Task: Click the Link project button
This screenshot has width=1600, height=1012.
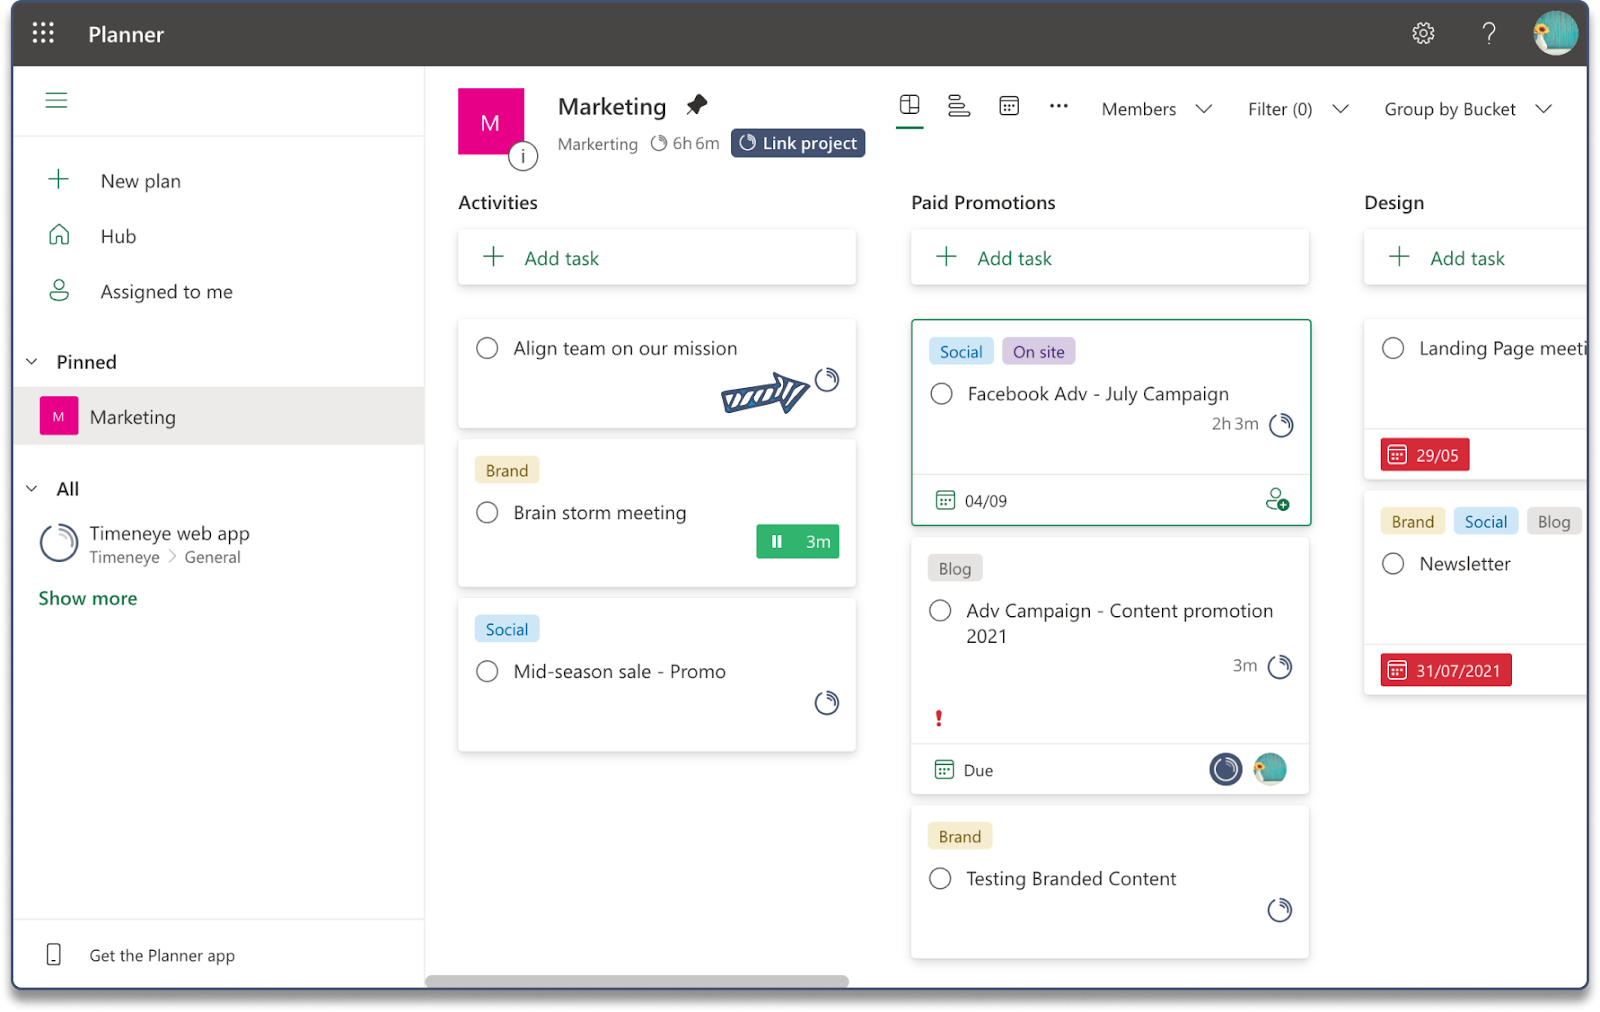Action: (x=798, y=143)
